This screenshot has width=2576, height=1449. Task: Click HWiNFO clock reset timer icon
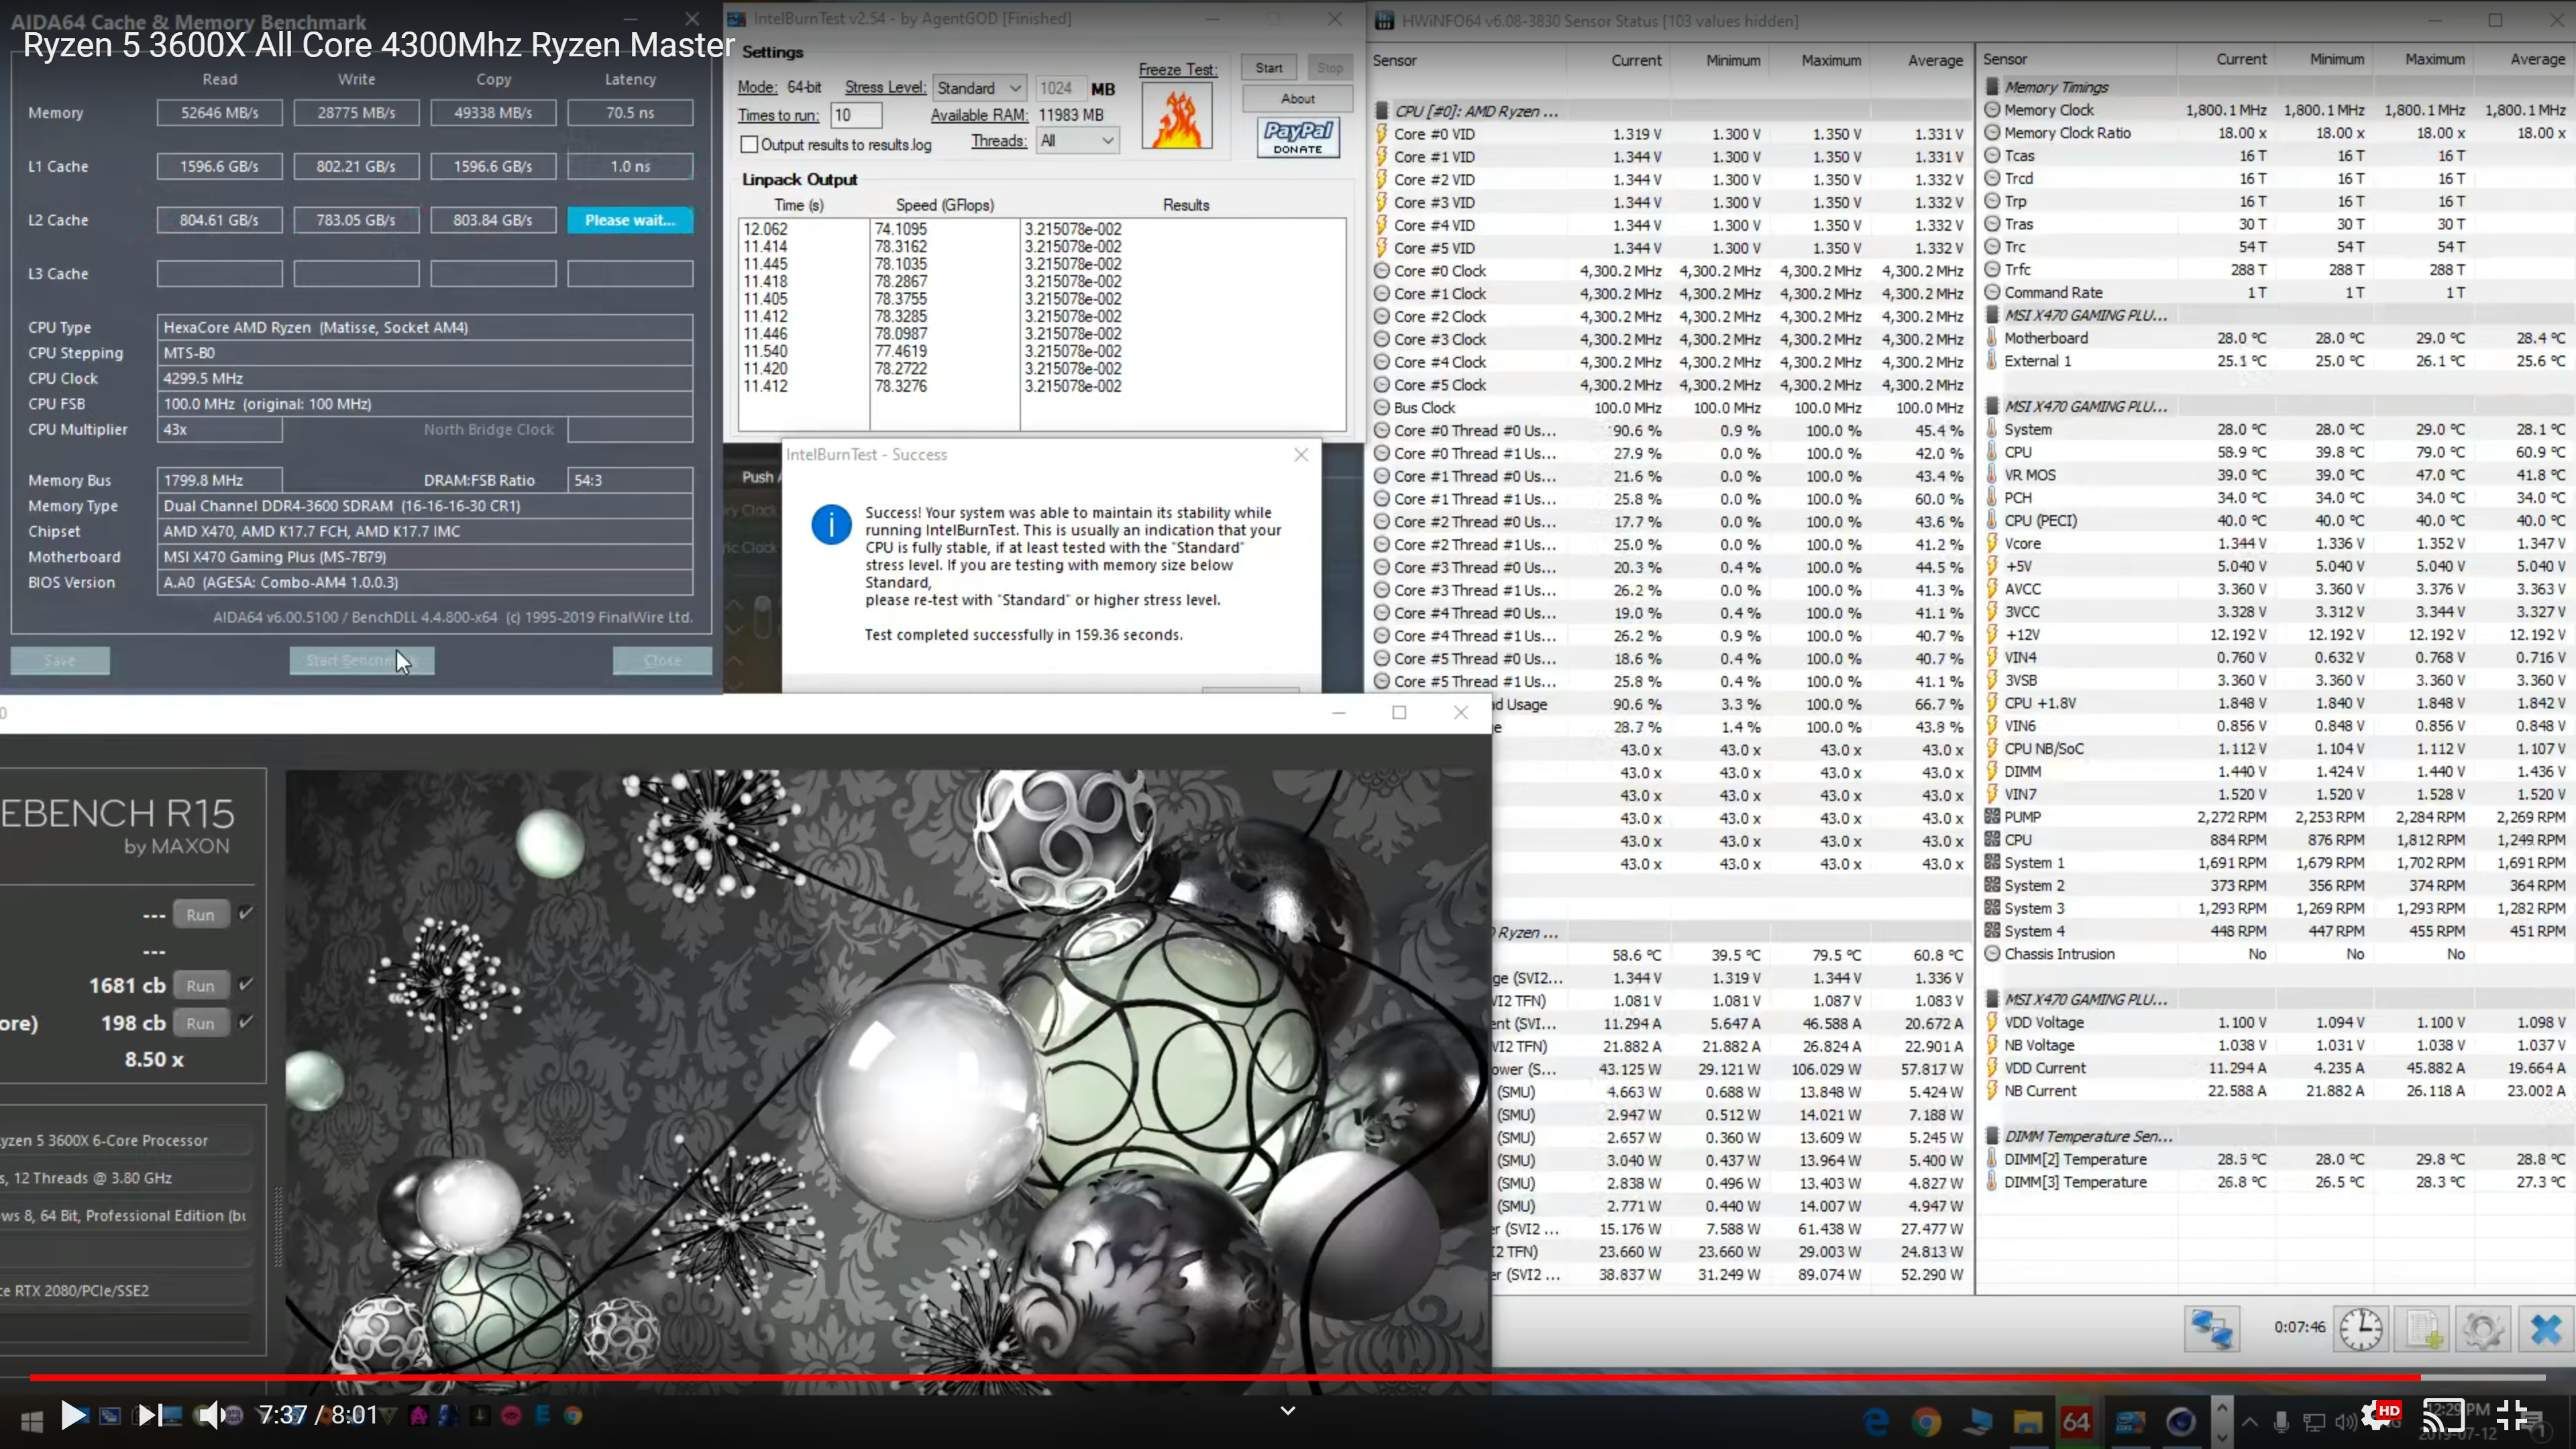click(x=2360, y=1329)
